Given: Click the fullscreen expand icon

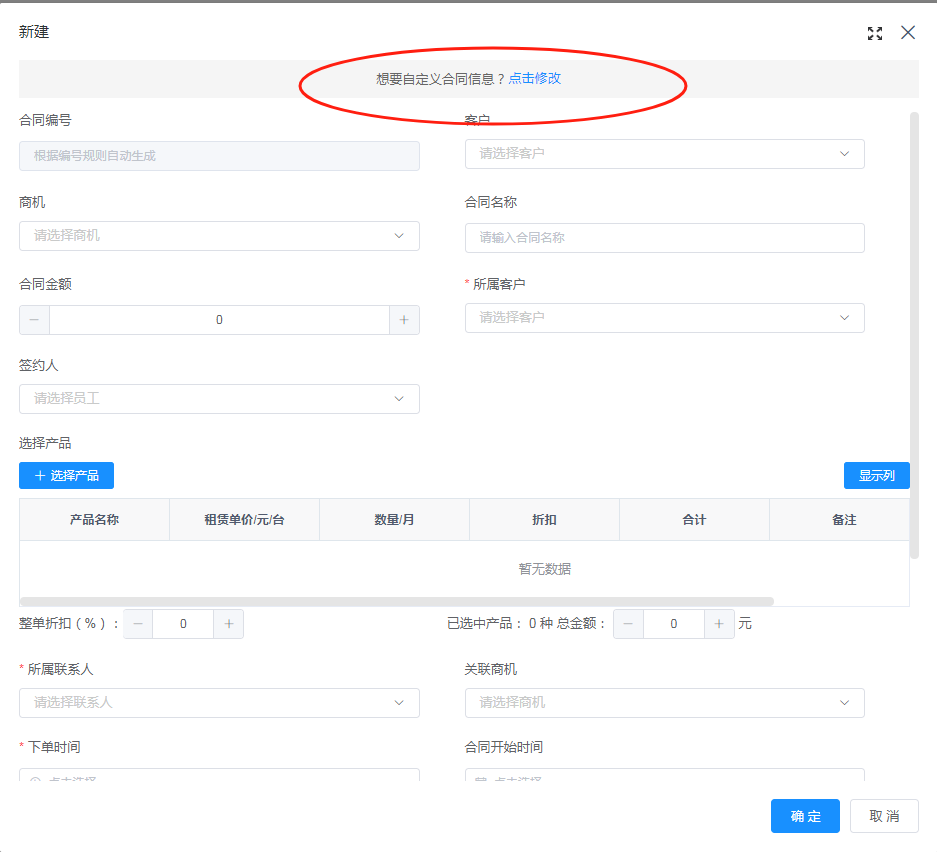Looking at the screenshot, I should click(x=875, y=33).
